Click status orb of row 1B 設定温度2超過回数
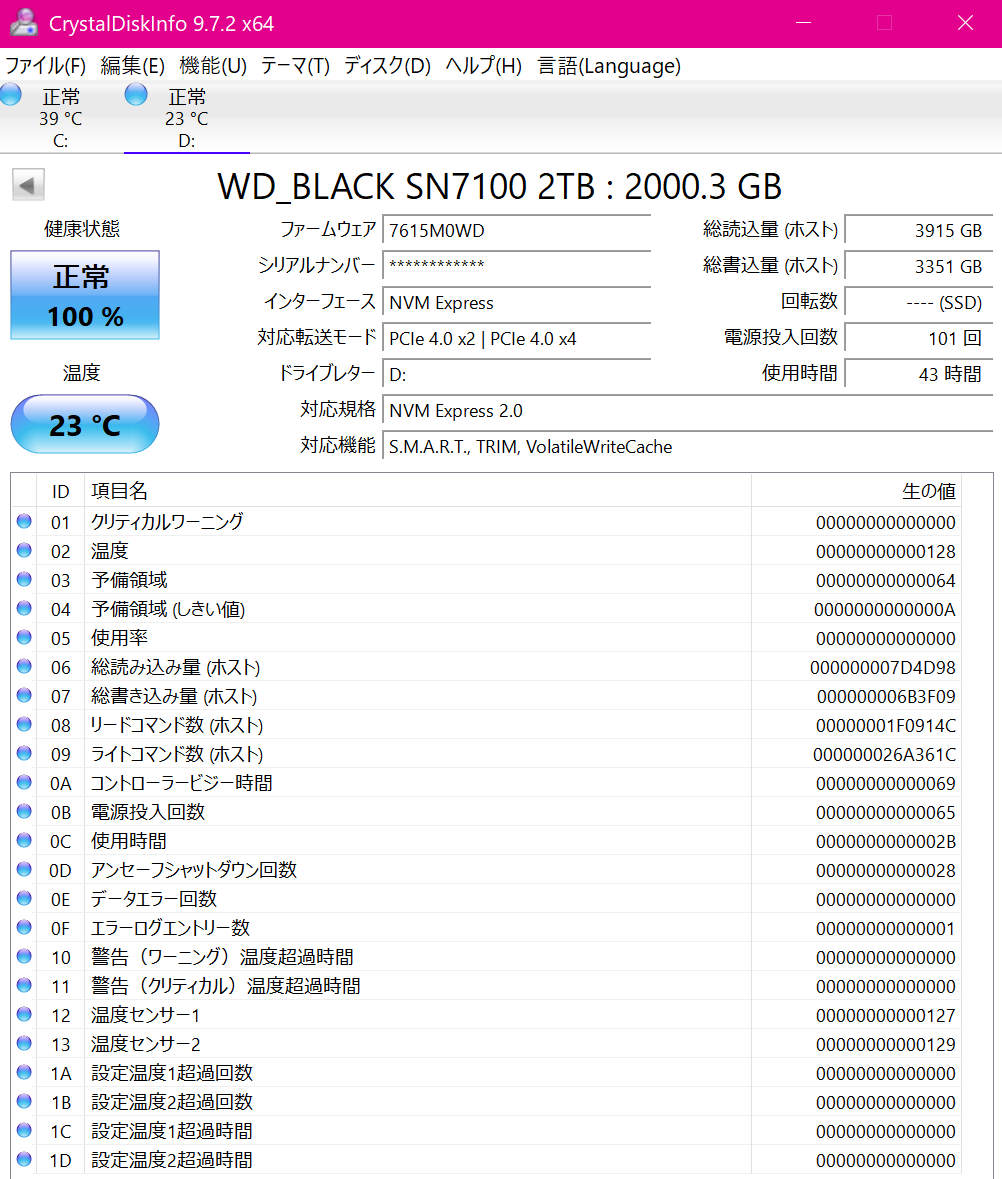Image resolution: width=1002 pixels, height=1179 pixels. coord(24,1101)
